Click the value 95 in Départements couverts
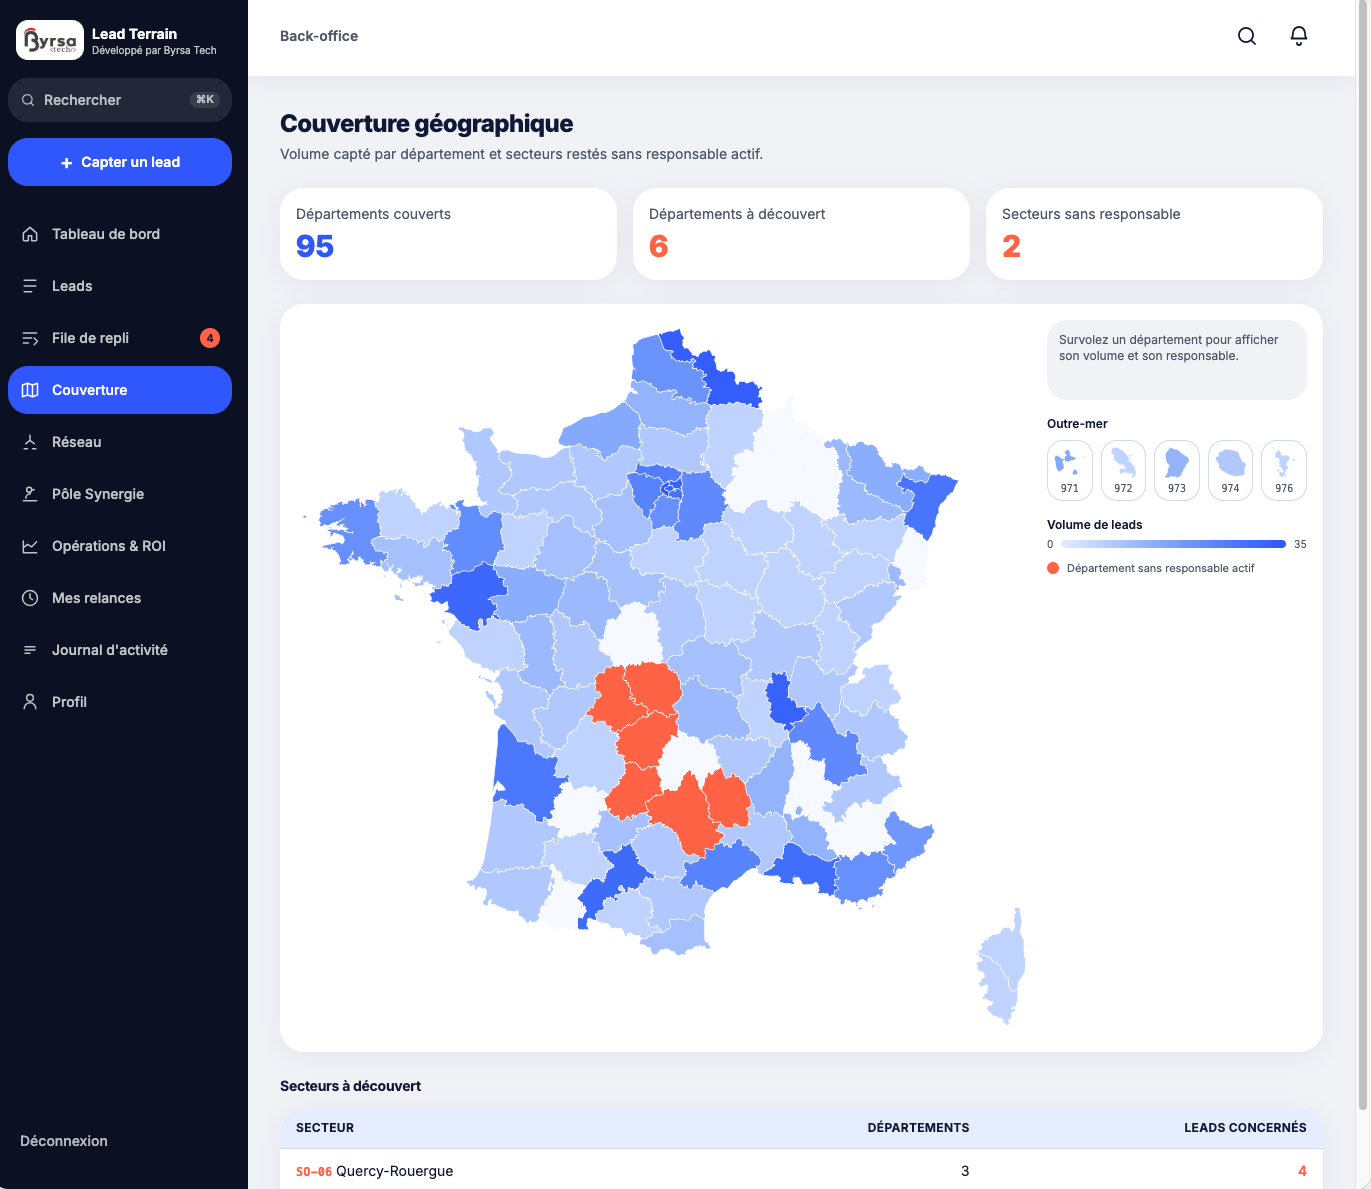Screen dimensions: 1371x1189 (x=315, y=246)
